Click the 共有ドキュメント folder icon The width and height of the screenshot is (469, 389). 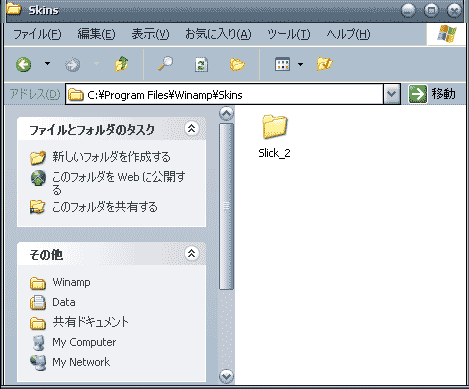pyautogui.click(x=38, y=323)
